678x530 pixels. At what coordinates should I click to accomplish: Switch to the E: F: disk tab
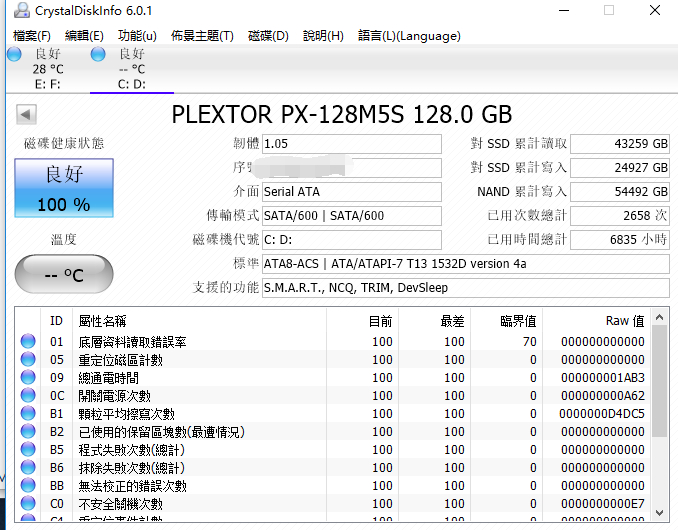point(48,69)
